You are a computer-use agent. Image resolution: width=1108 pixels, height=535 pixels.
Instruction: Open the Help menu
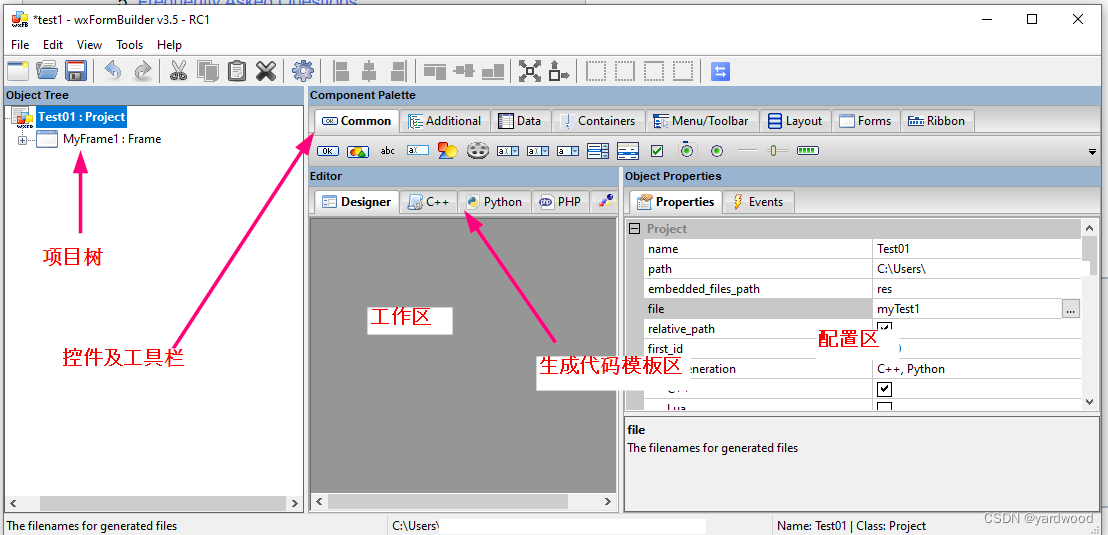[x=169, y=45]
